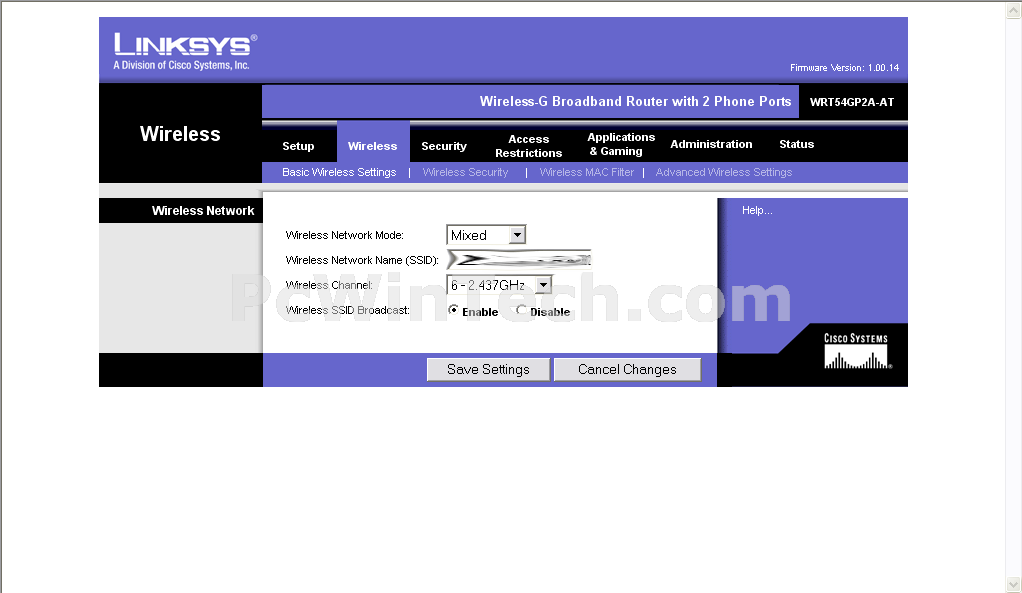
Task: Click the 'Wireless SSID Broadcast:' label
Action: [347, 310]
